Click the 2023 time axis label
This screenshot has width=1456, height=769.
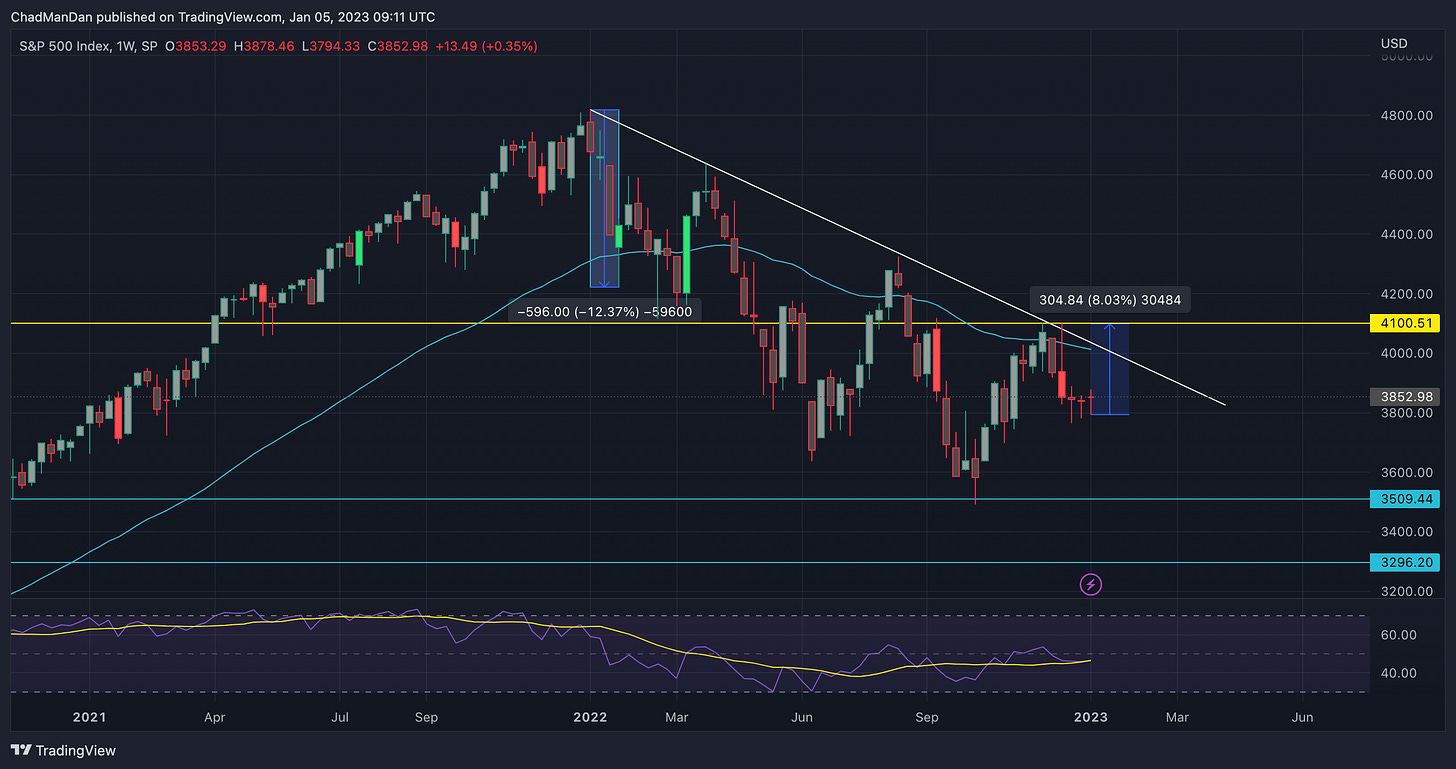click(1091, 717)
